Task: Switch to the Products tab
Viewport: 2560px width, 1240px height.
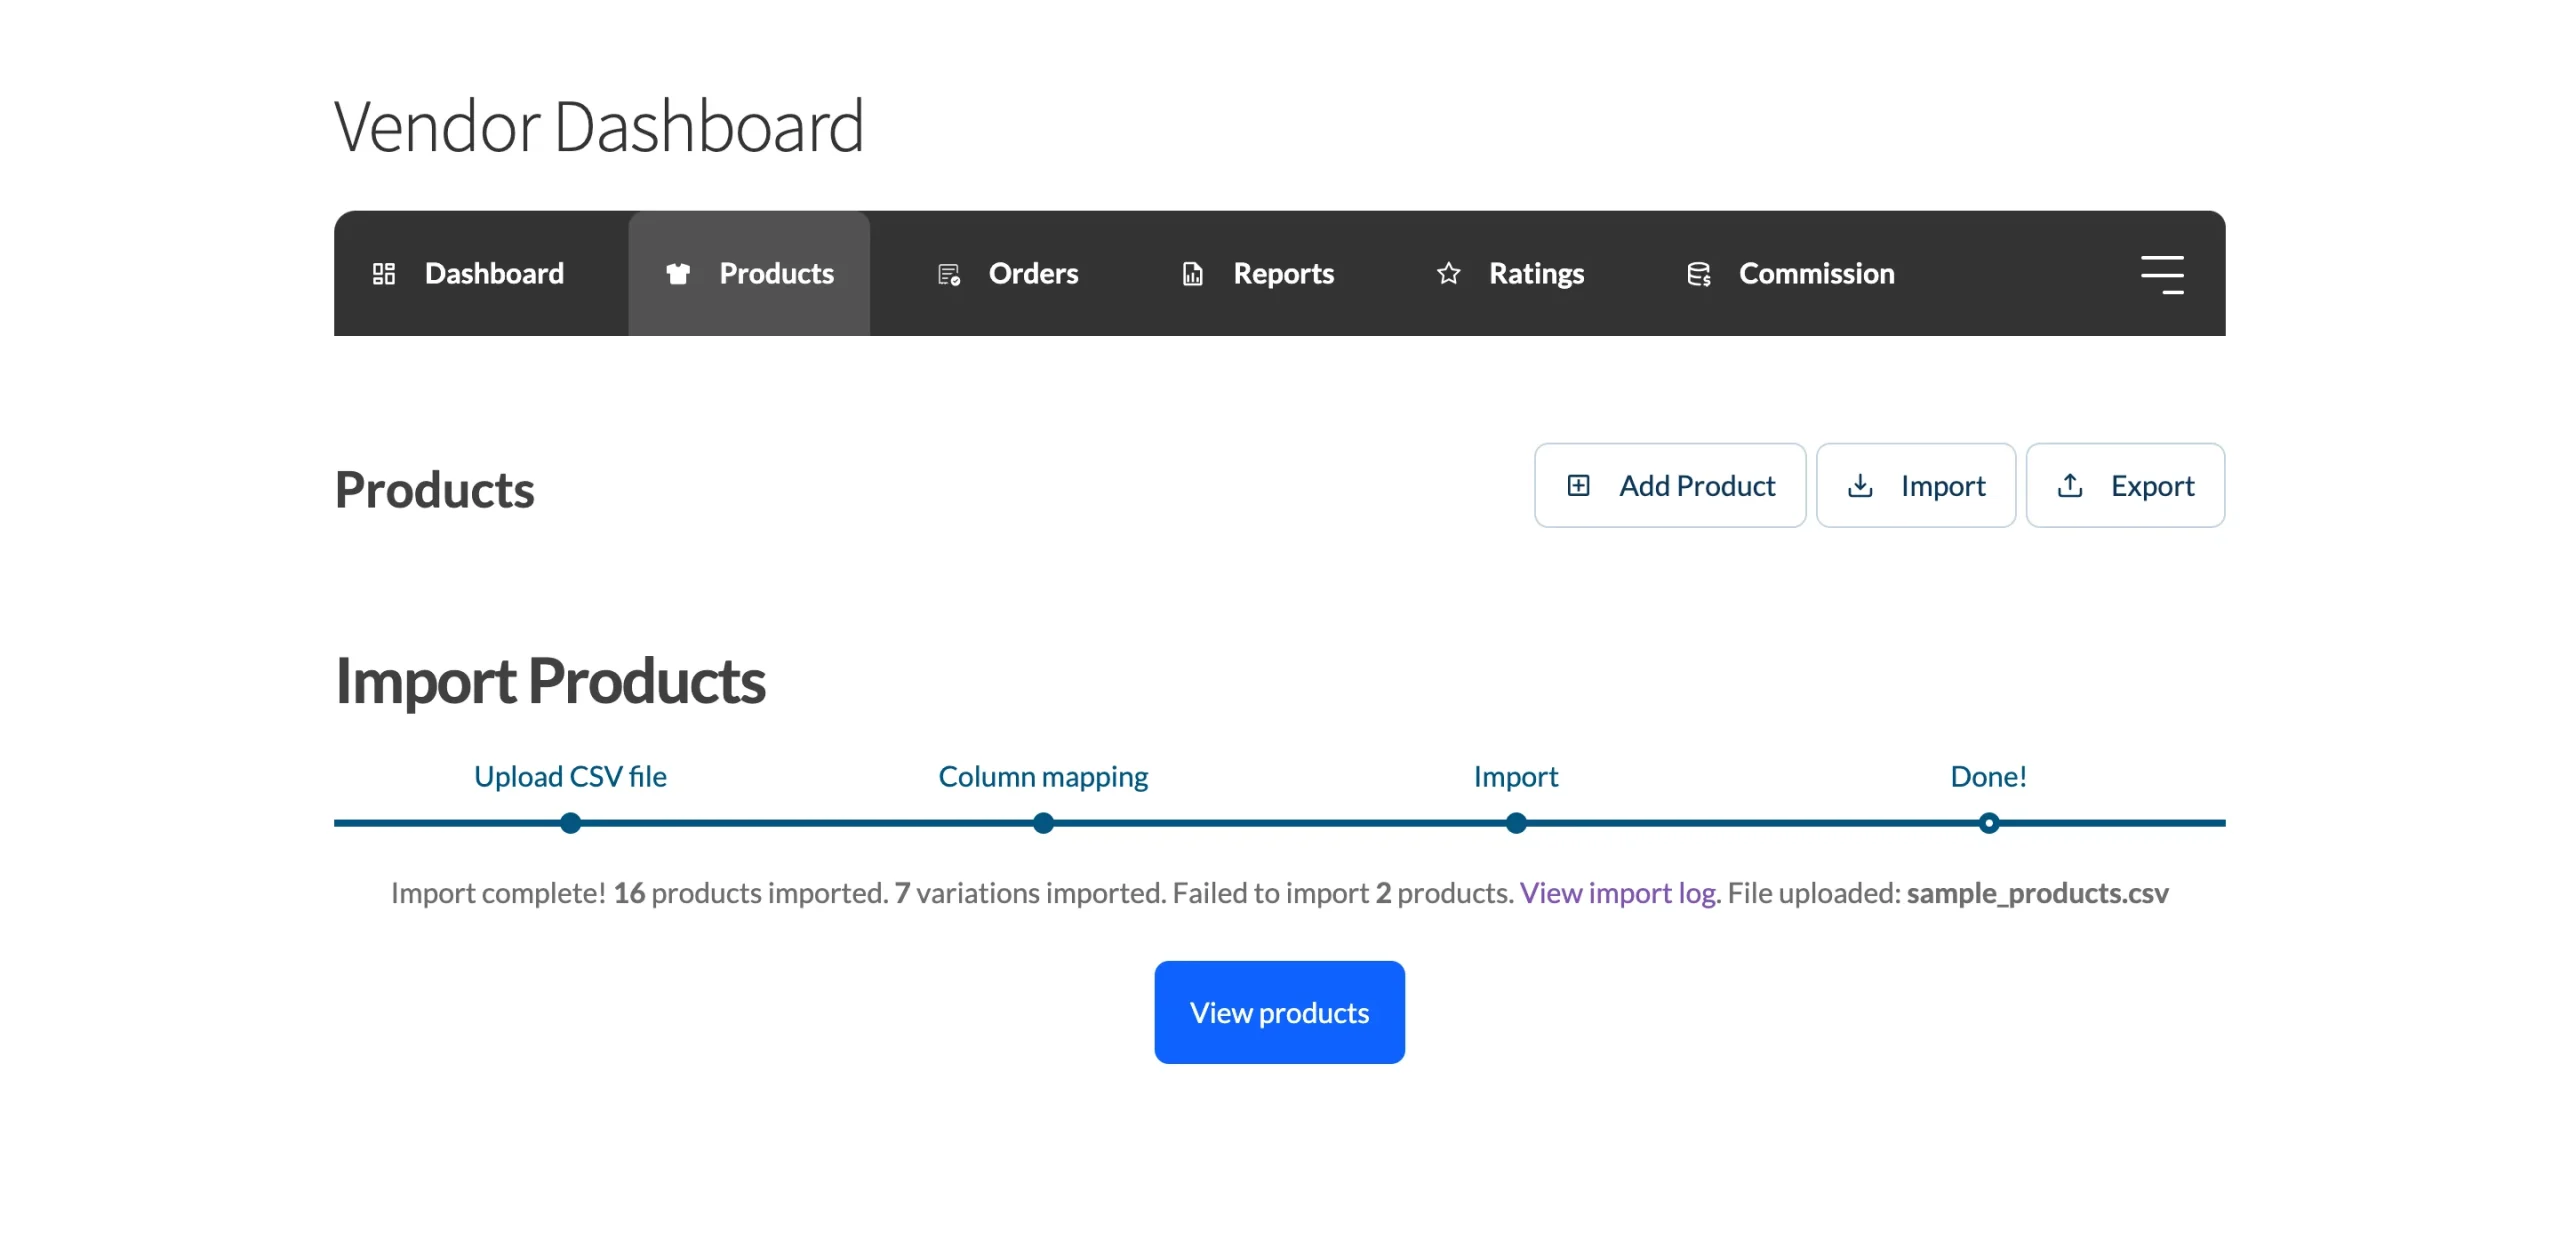Action: pyautogui.click(x=749, y=274)
